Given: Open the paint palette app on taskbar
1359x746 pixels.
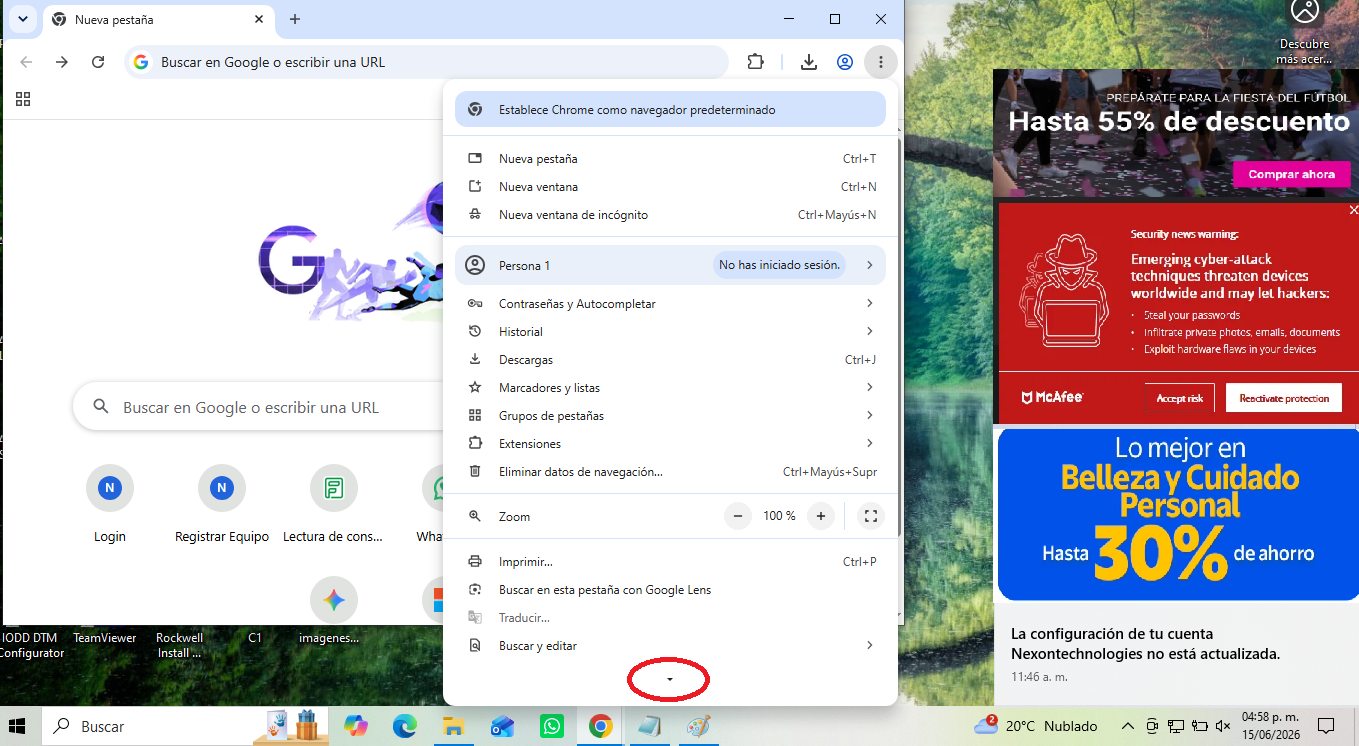Looking at the screenshot, I should click(x=698, y=726).
